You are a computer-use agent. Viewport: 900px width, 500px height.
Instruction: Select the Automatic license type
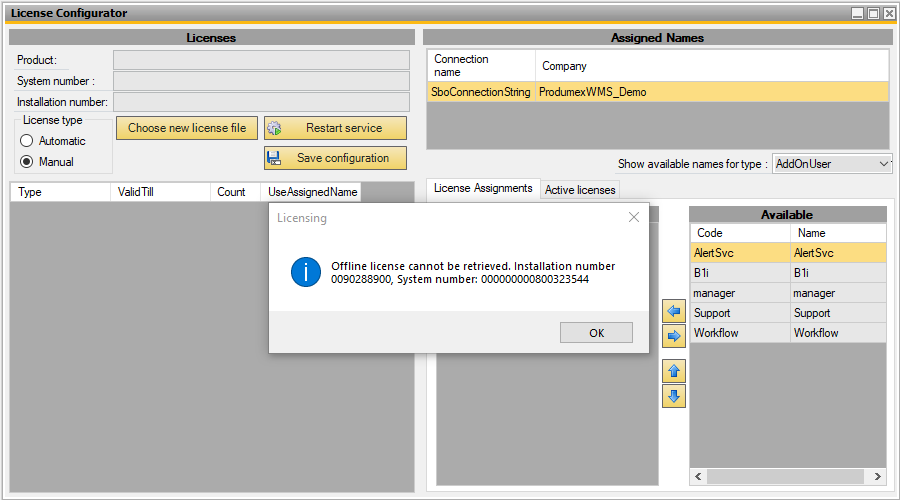point(27,141)
